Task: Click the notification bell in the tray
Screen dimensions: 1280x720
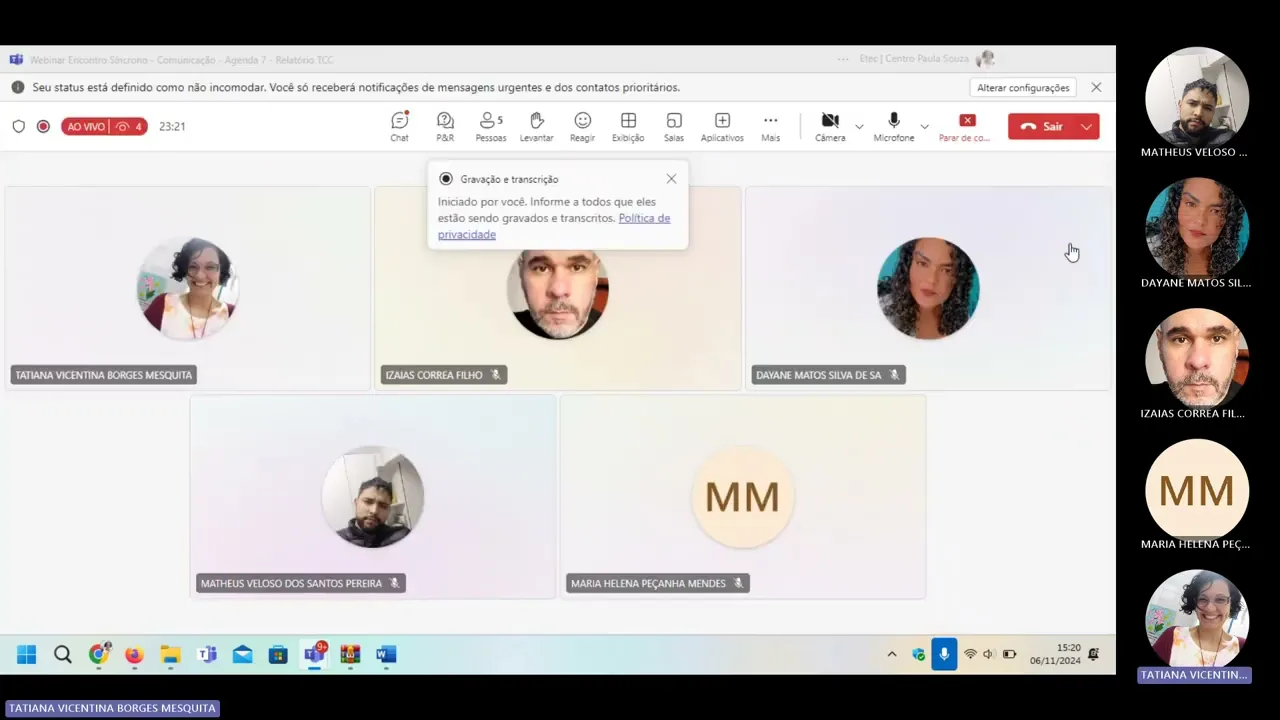Action: (x=1093, y=655)
